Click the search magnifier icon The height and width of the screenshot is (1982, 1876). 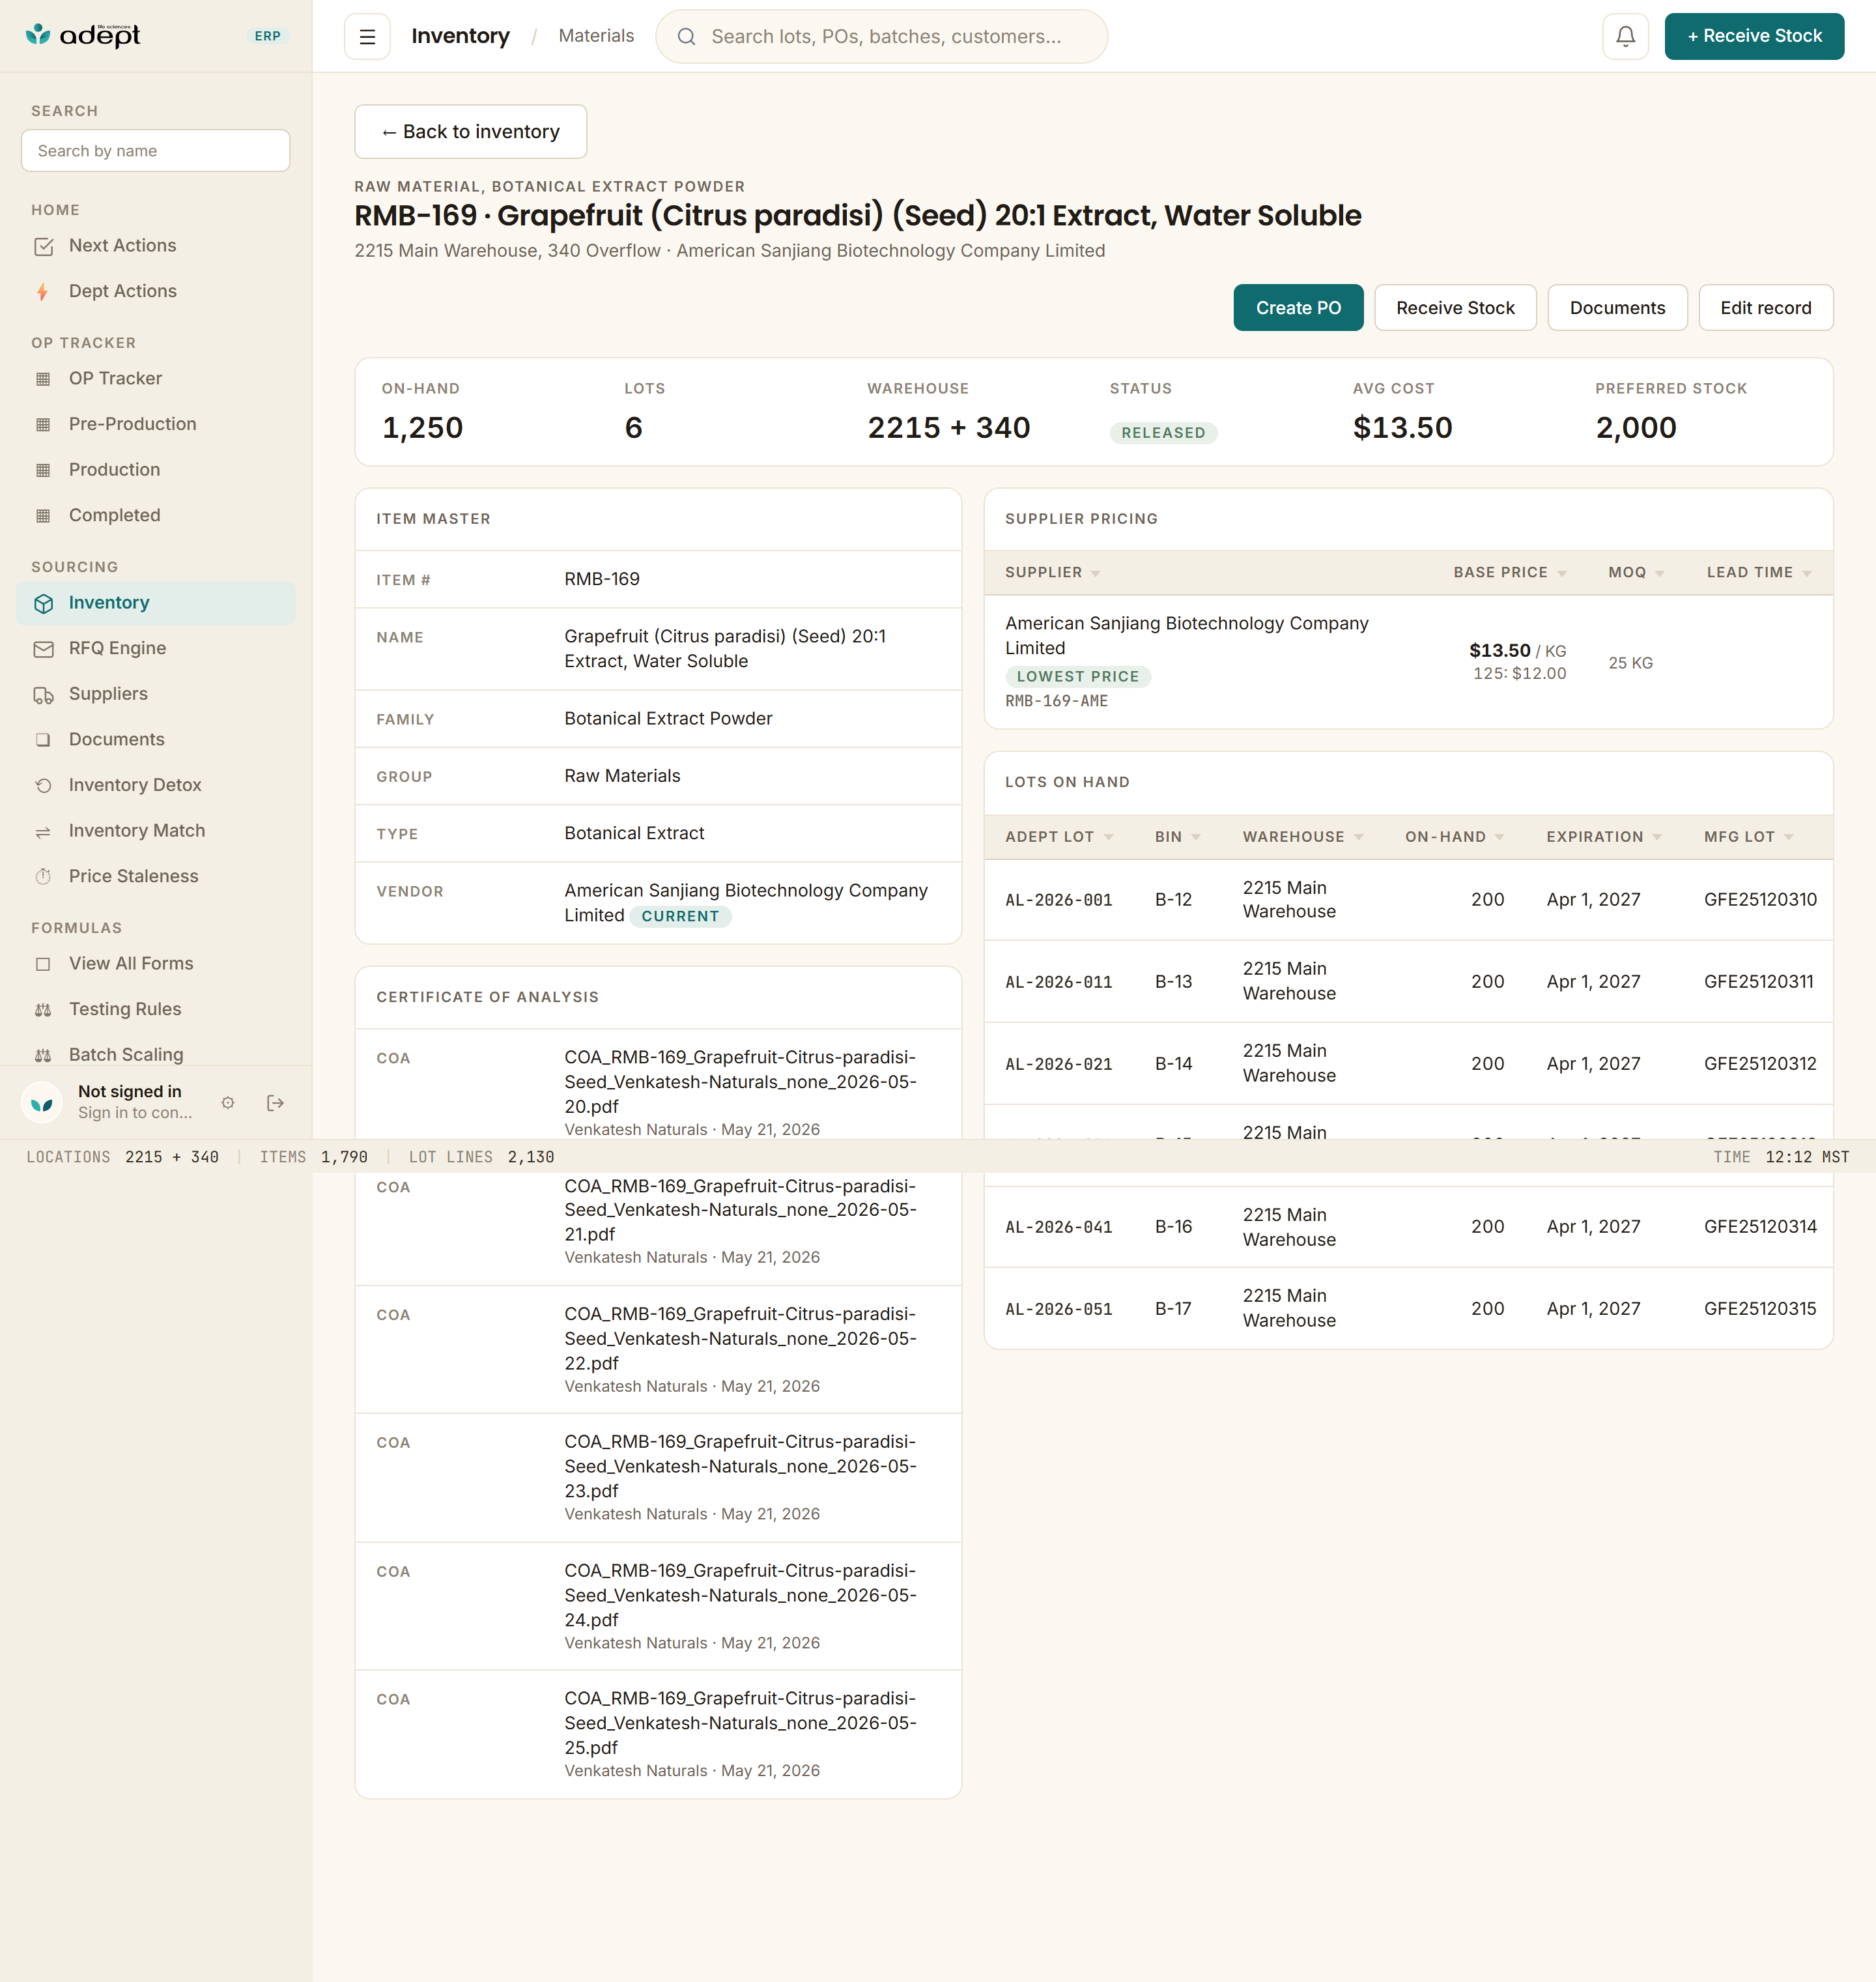(686, 37)
